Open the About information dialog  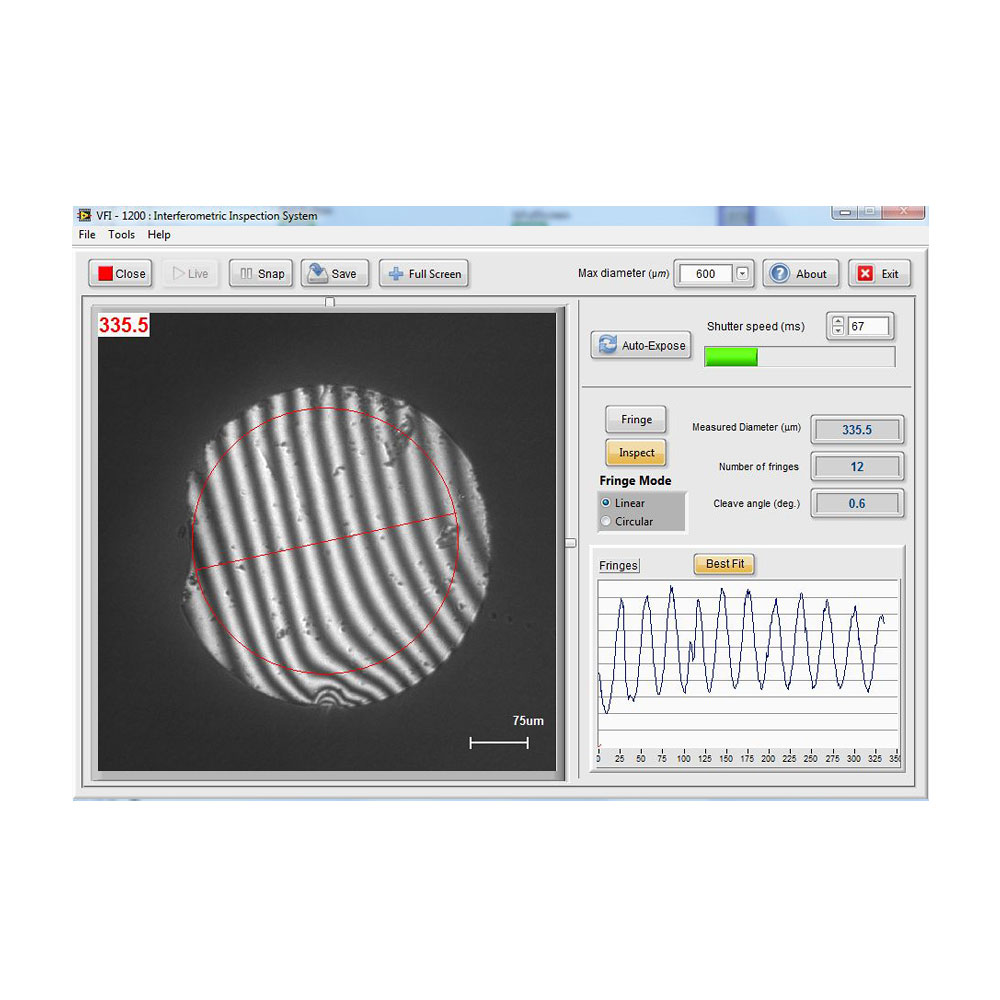[799, 274]
